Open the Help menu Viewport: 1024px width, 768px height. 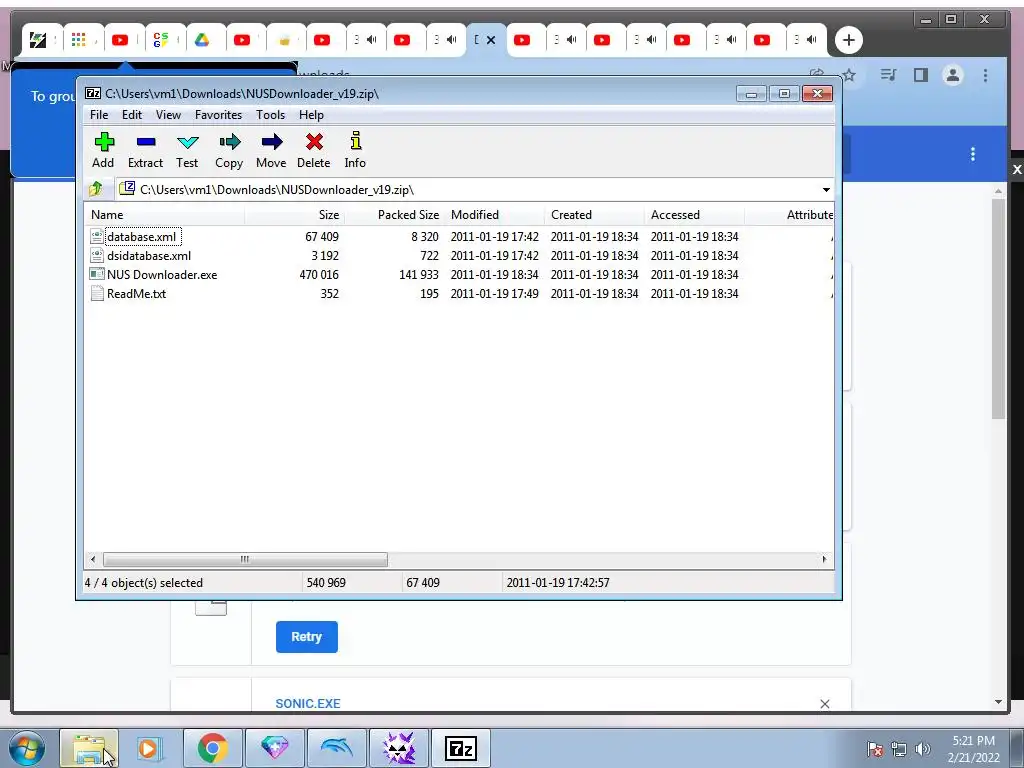(x=311, y=115)
